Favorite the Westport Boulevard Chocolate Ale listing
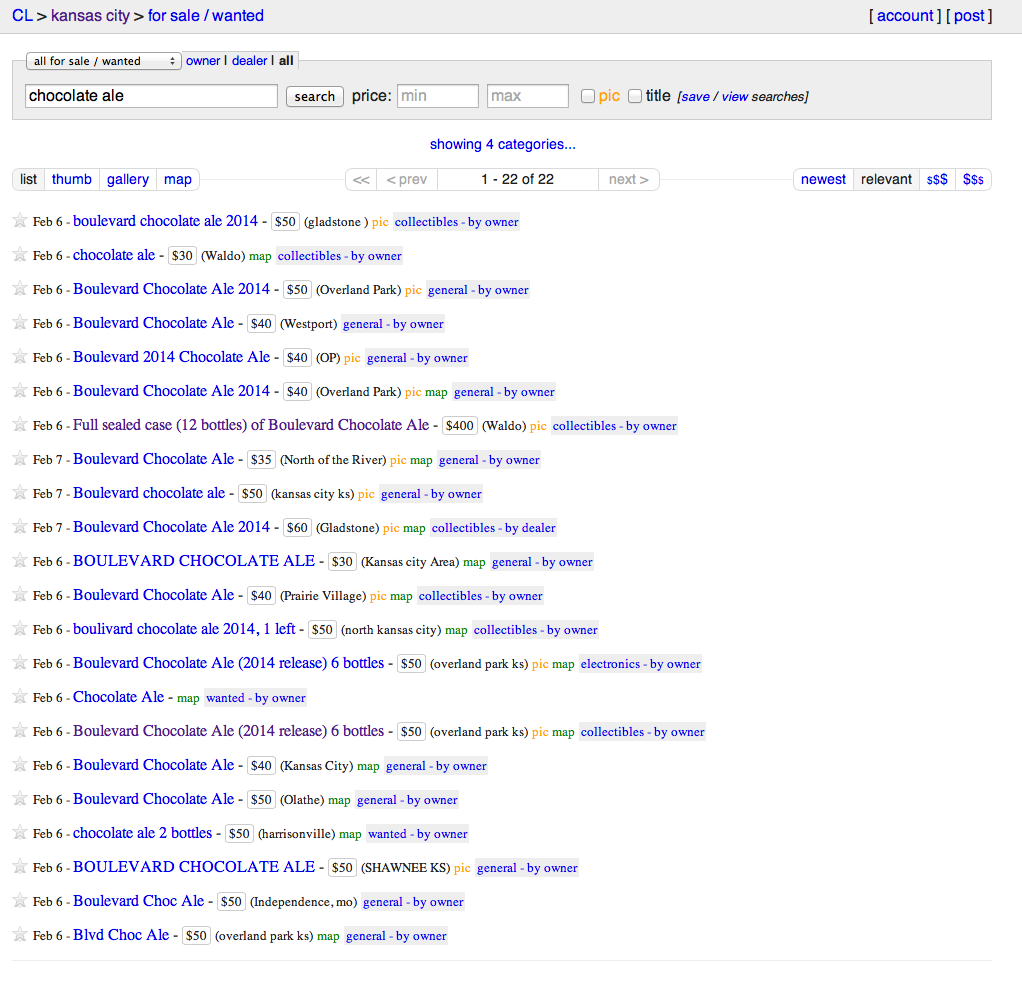This screenshot has height=991, width=1022. pyautogui.click(x=20, y=323)
